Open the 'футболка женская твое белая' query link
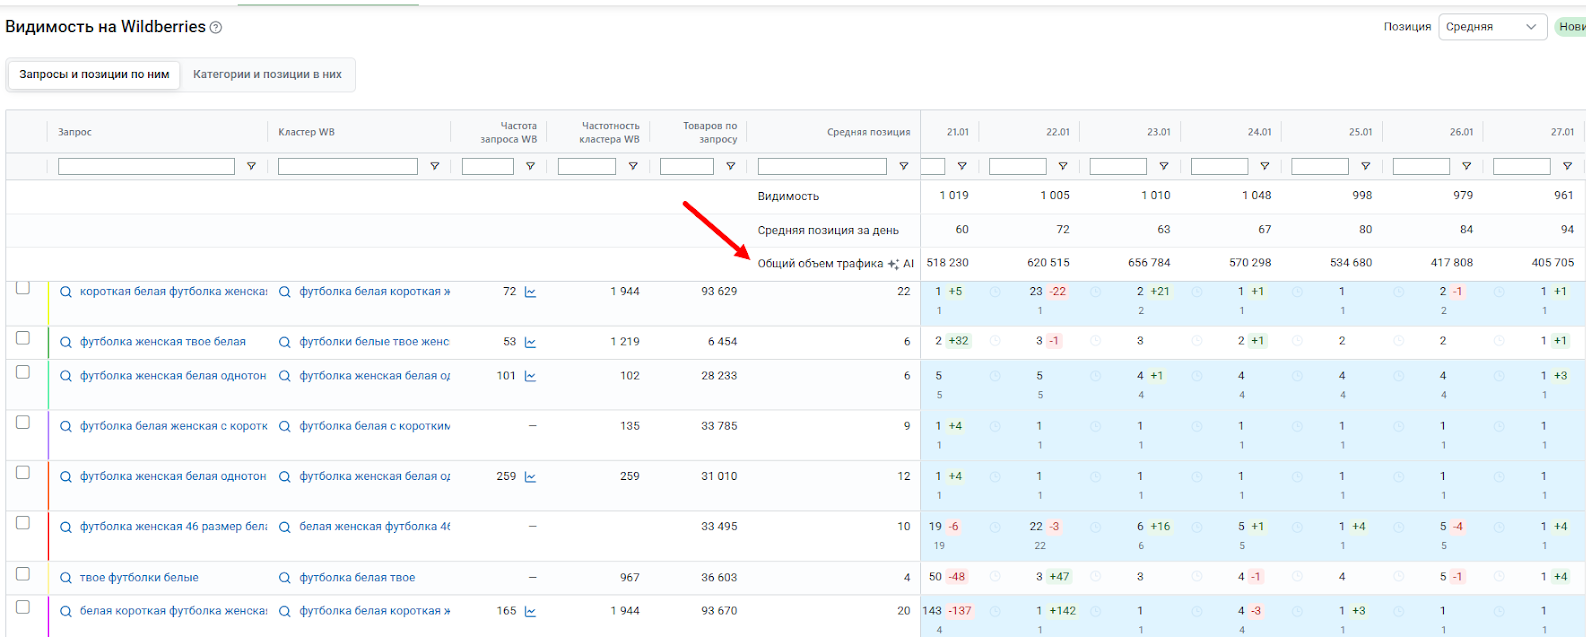The image size is (1586, 637). (x=162, y=342)
